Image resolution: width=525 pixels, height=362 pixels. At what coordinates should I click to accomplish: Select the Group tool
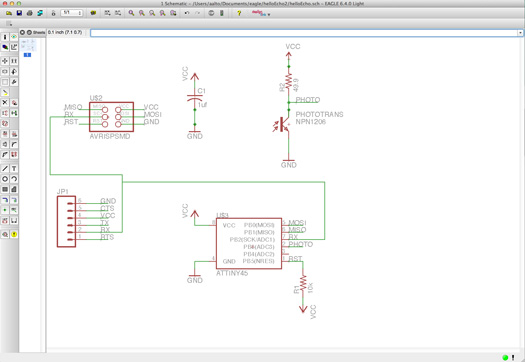pos(5,82)
